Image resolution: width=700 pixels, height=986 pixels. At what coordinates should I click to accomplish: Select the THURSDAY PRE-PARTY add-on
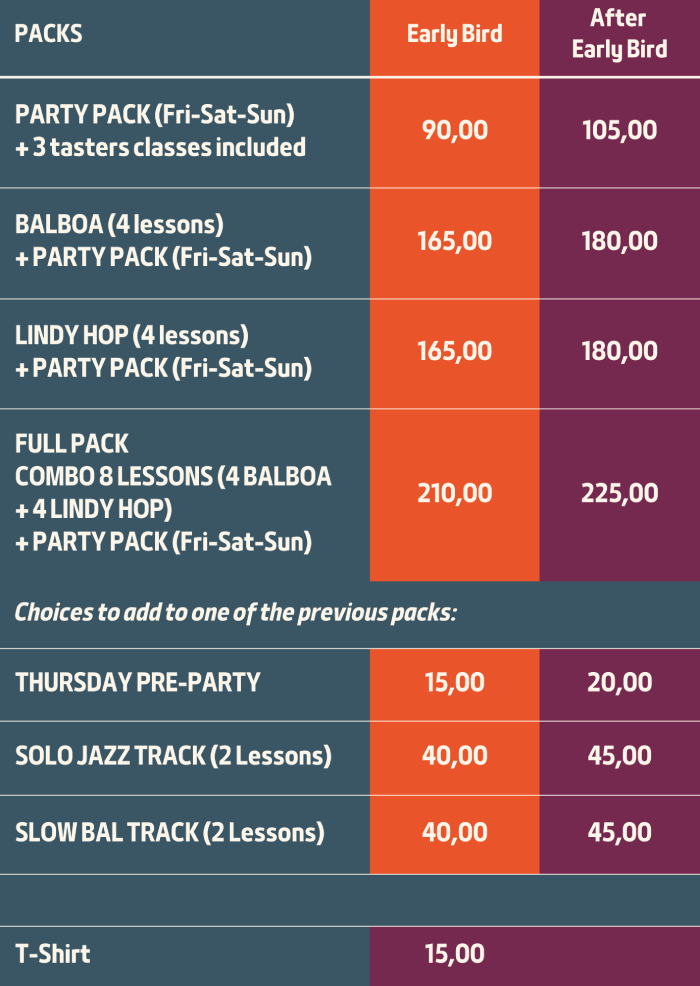point(138,683)
